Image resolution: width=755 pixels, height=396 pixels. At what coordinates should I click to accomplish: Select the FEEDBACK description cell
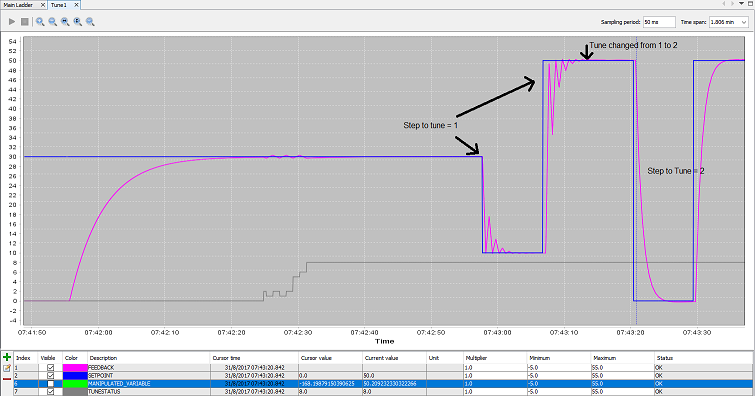[x=149, y=368]
